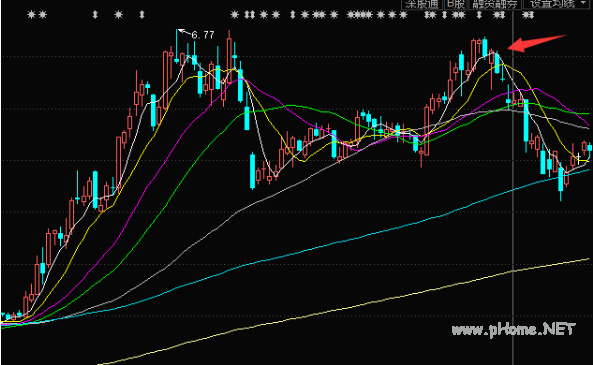Select the lowest cyan candle near right edge
The image size is (593, 365).
click(561, 182)
